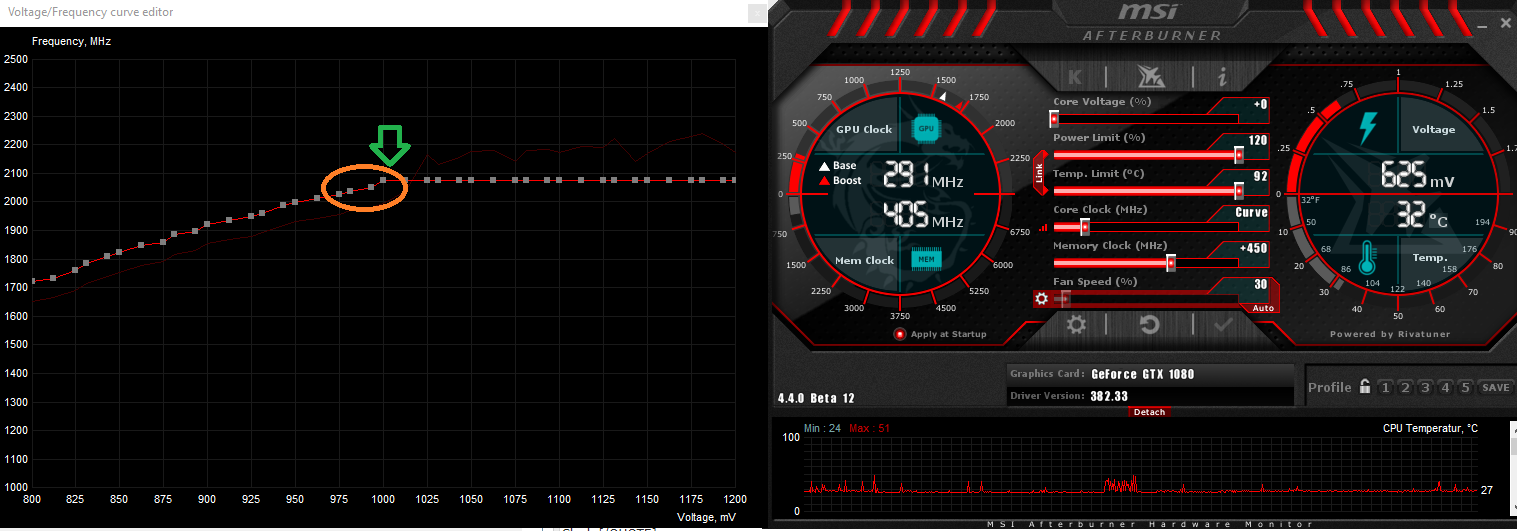1517x531 pixels.
Task: Open the information i icon
Action: (x=1223, y=76)
